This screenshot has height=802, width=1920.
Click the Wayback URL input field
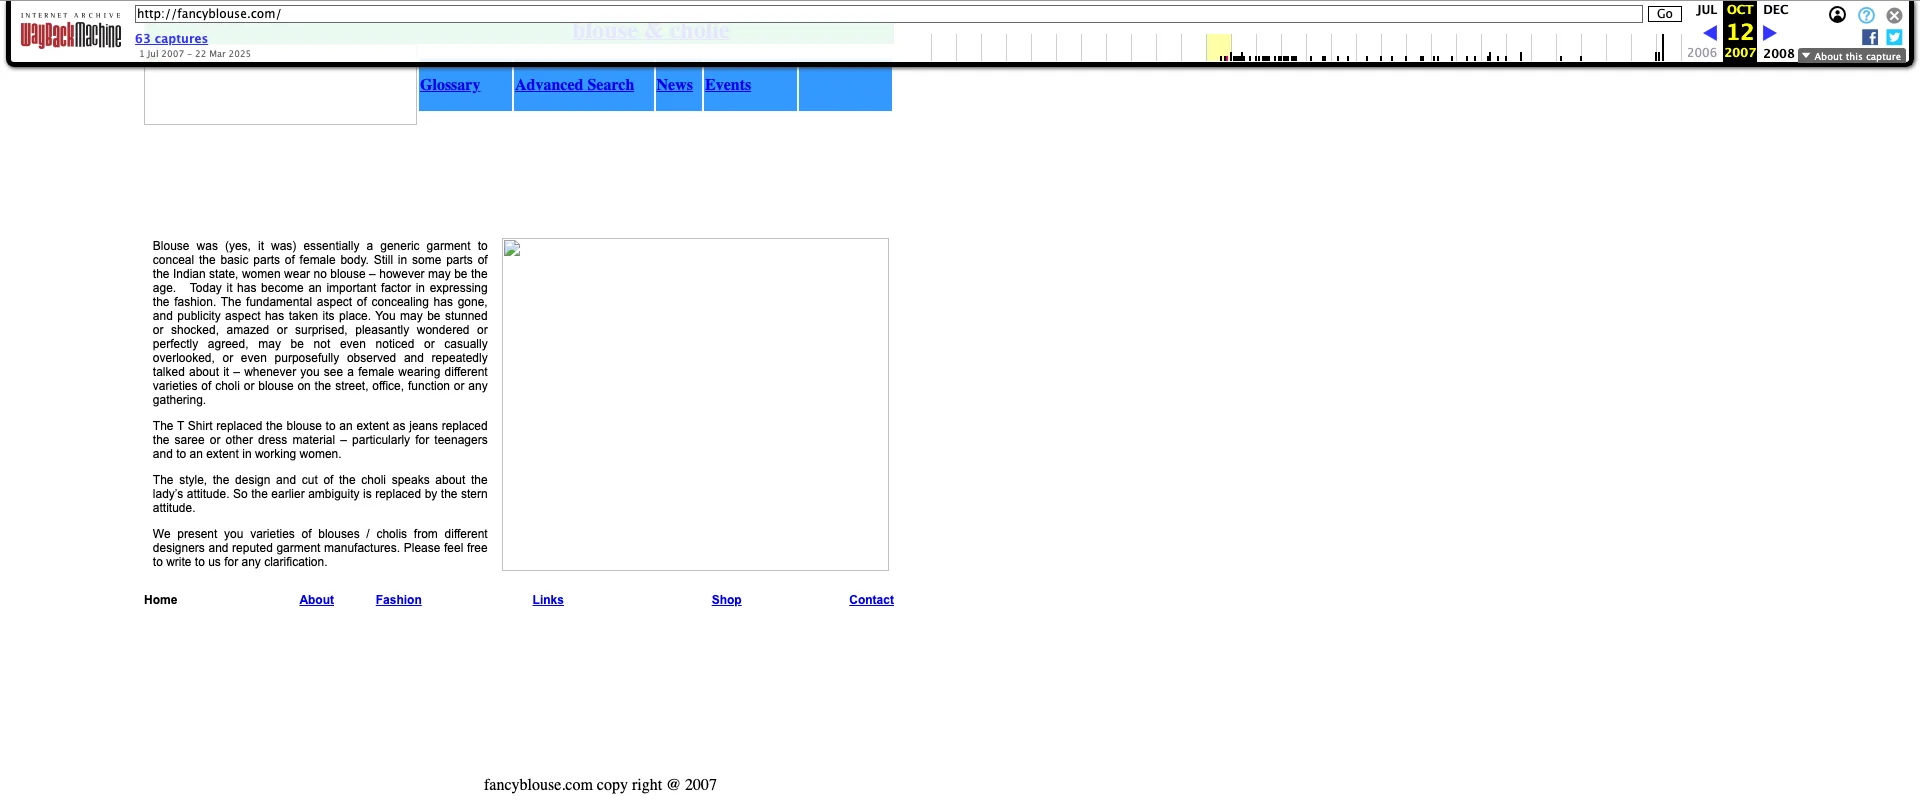[888, 14]
